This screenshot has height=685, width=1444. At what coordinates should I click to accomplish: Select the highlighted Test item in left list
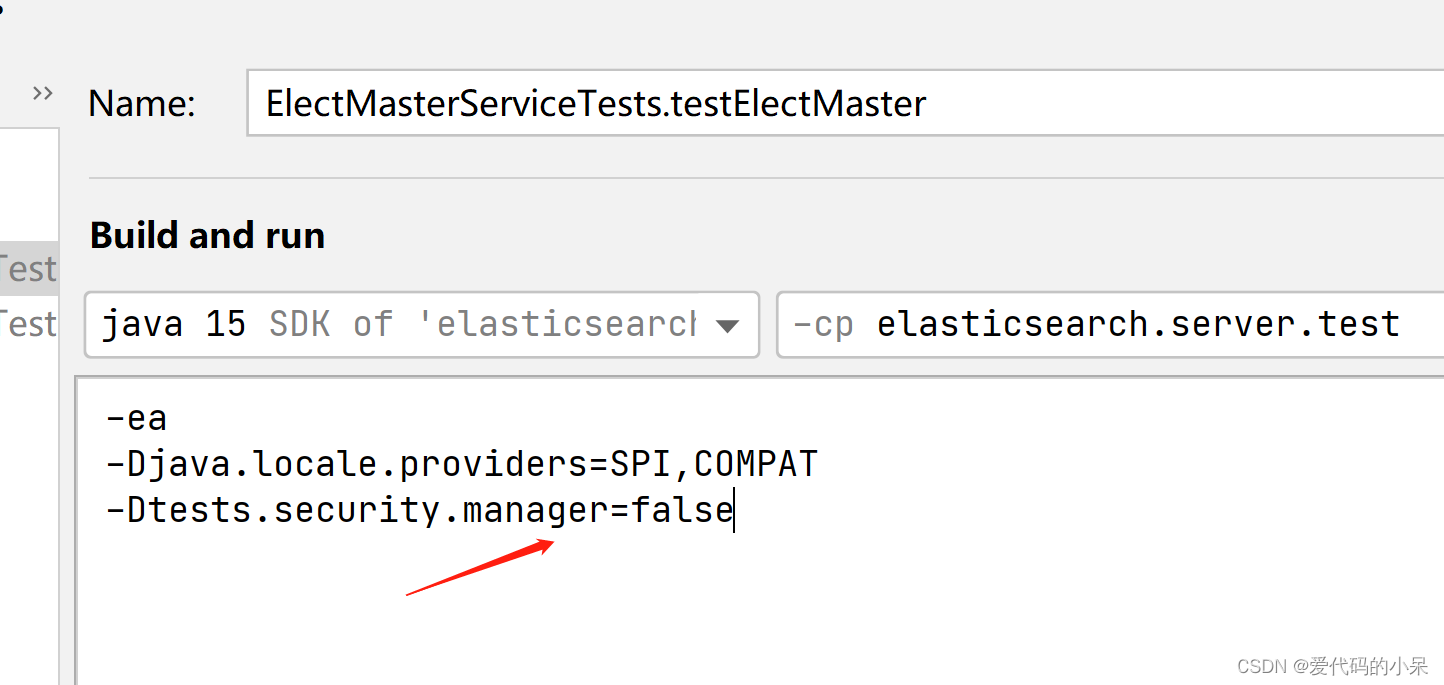(29, 268)
